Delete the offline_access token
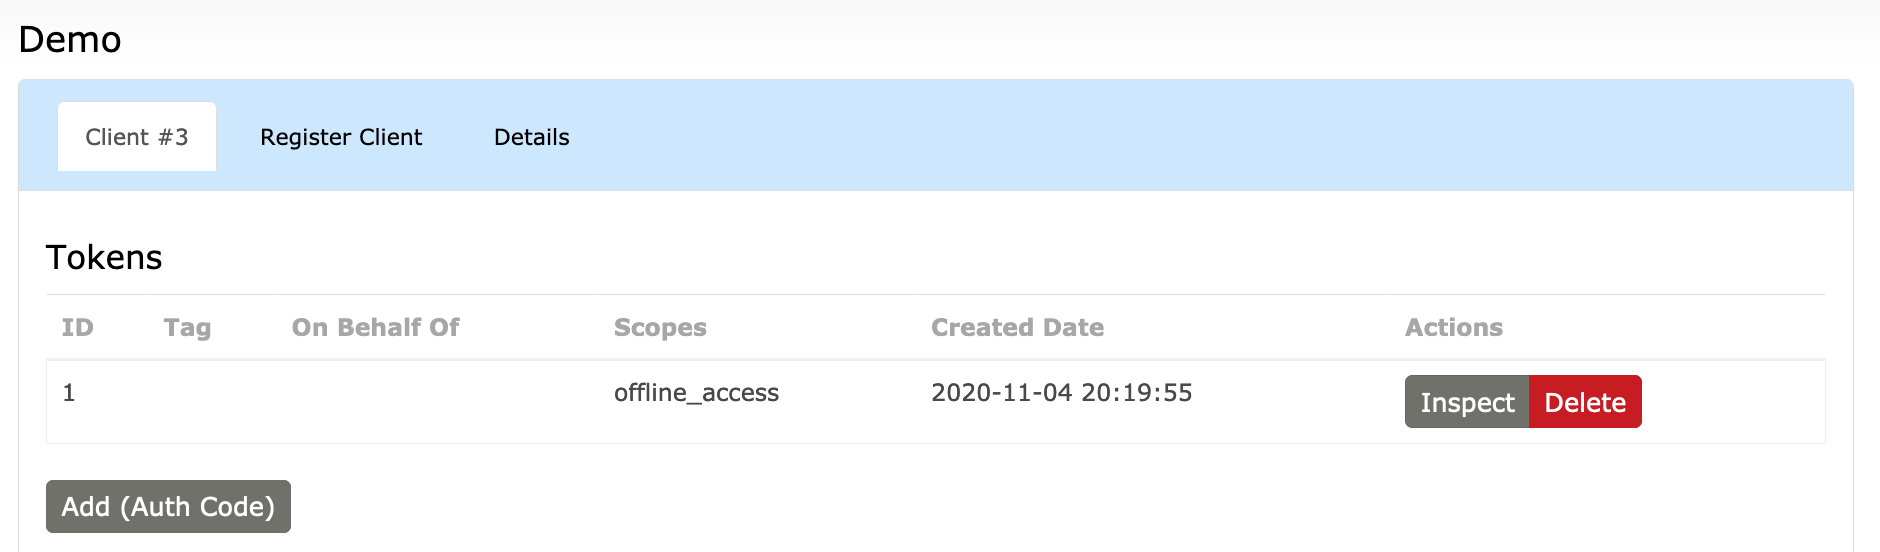 pos(1584,402)
